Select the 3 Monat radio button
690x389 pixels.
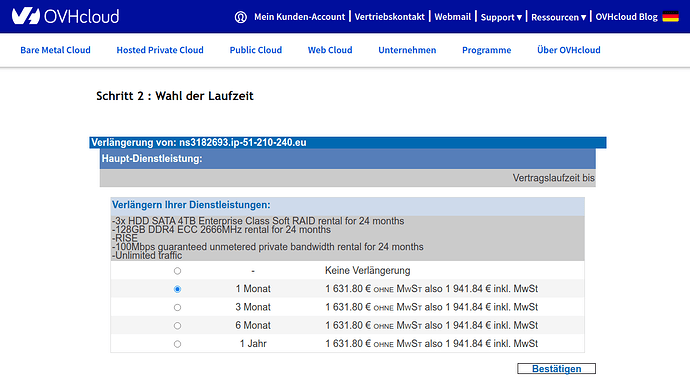coord(177,308)
